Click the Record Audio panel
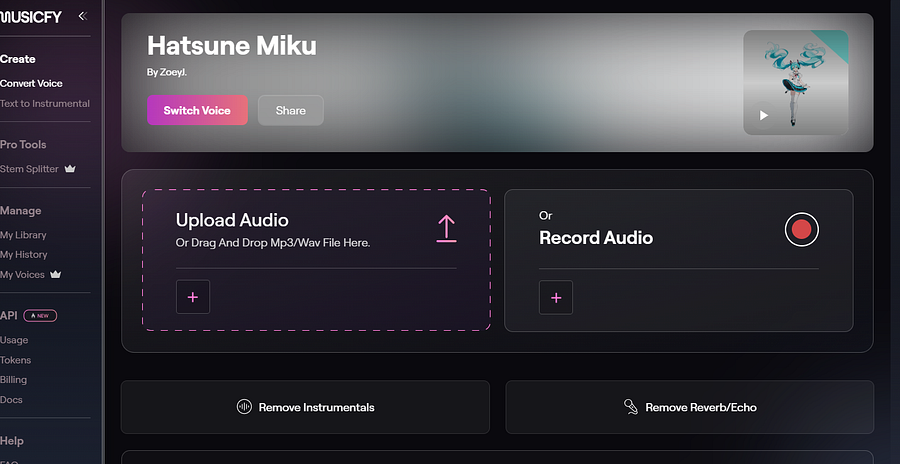This screenshot has width=900, height=464. (678, 260)
